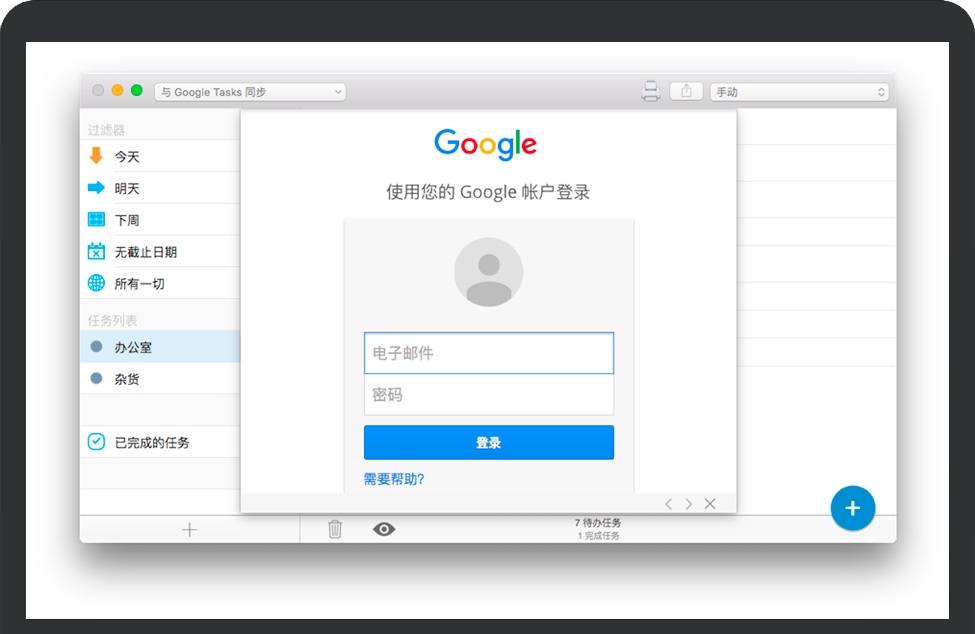Click the dot beside 办公室
This screenshot has width=975, height=634.
[x=96, y=346]
